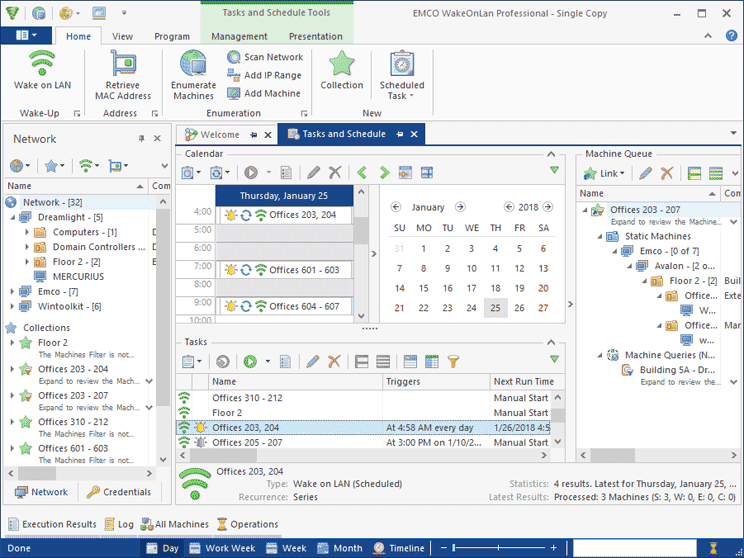Open the Credentials pane
744x558 pixels.
coord(118,492)
